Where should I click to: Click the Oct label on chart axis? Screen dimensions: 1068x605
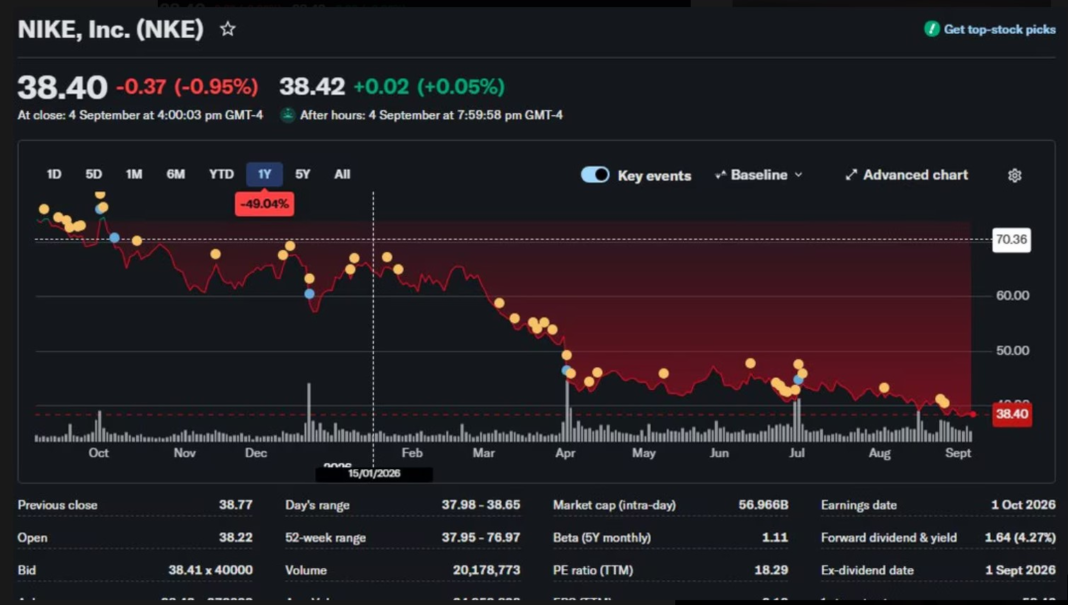point(98,453)
